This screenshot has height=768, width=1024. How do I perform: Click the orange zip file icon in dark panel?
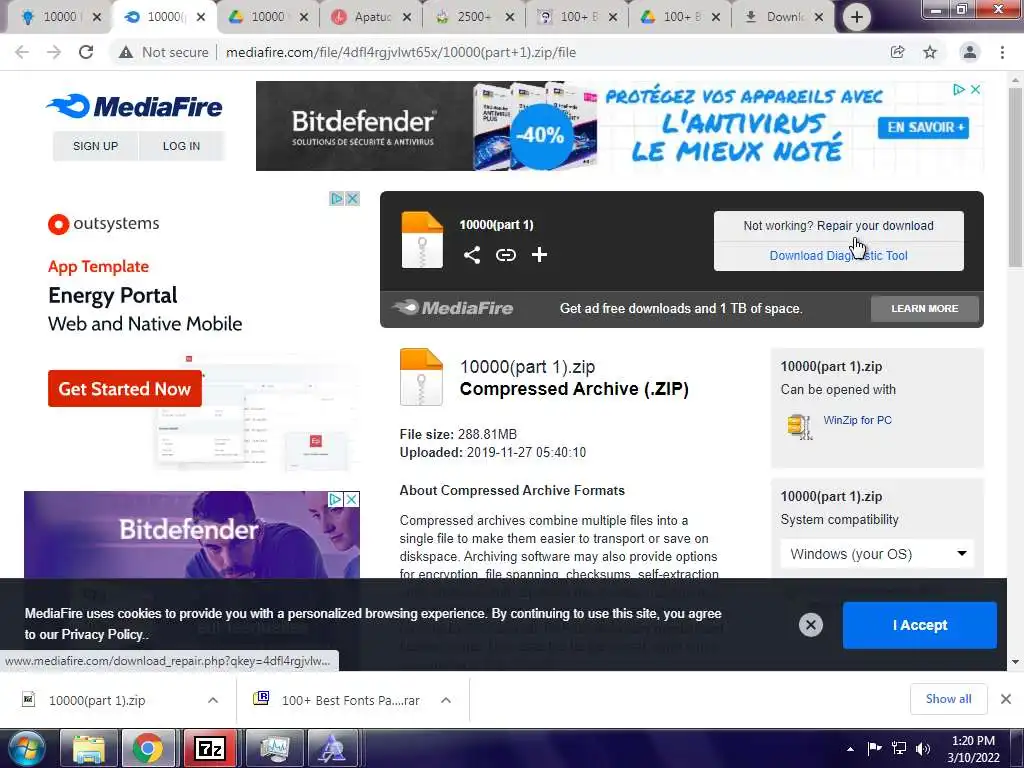coord(422,240)
